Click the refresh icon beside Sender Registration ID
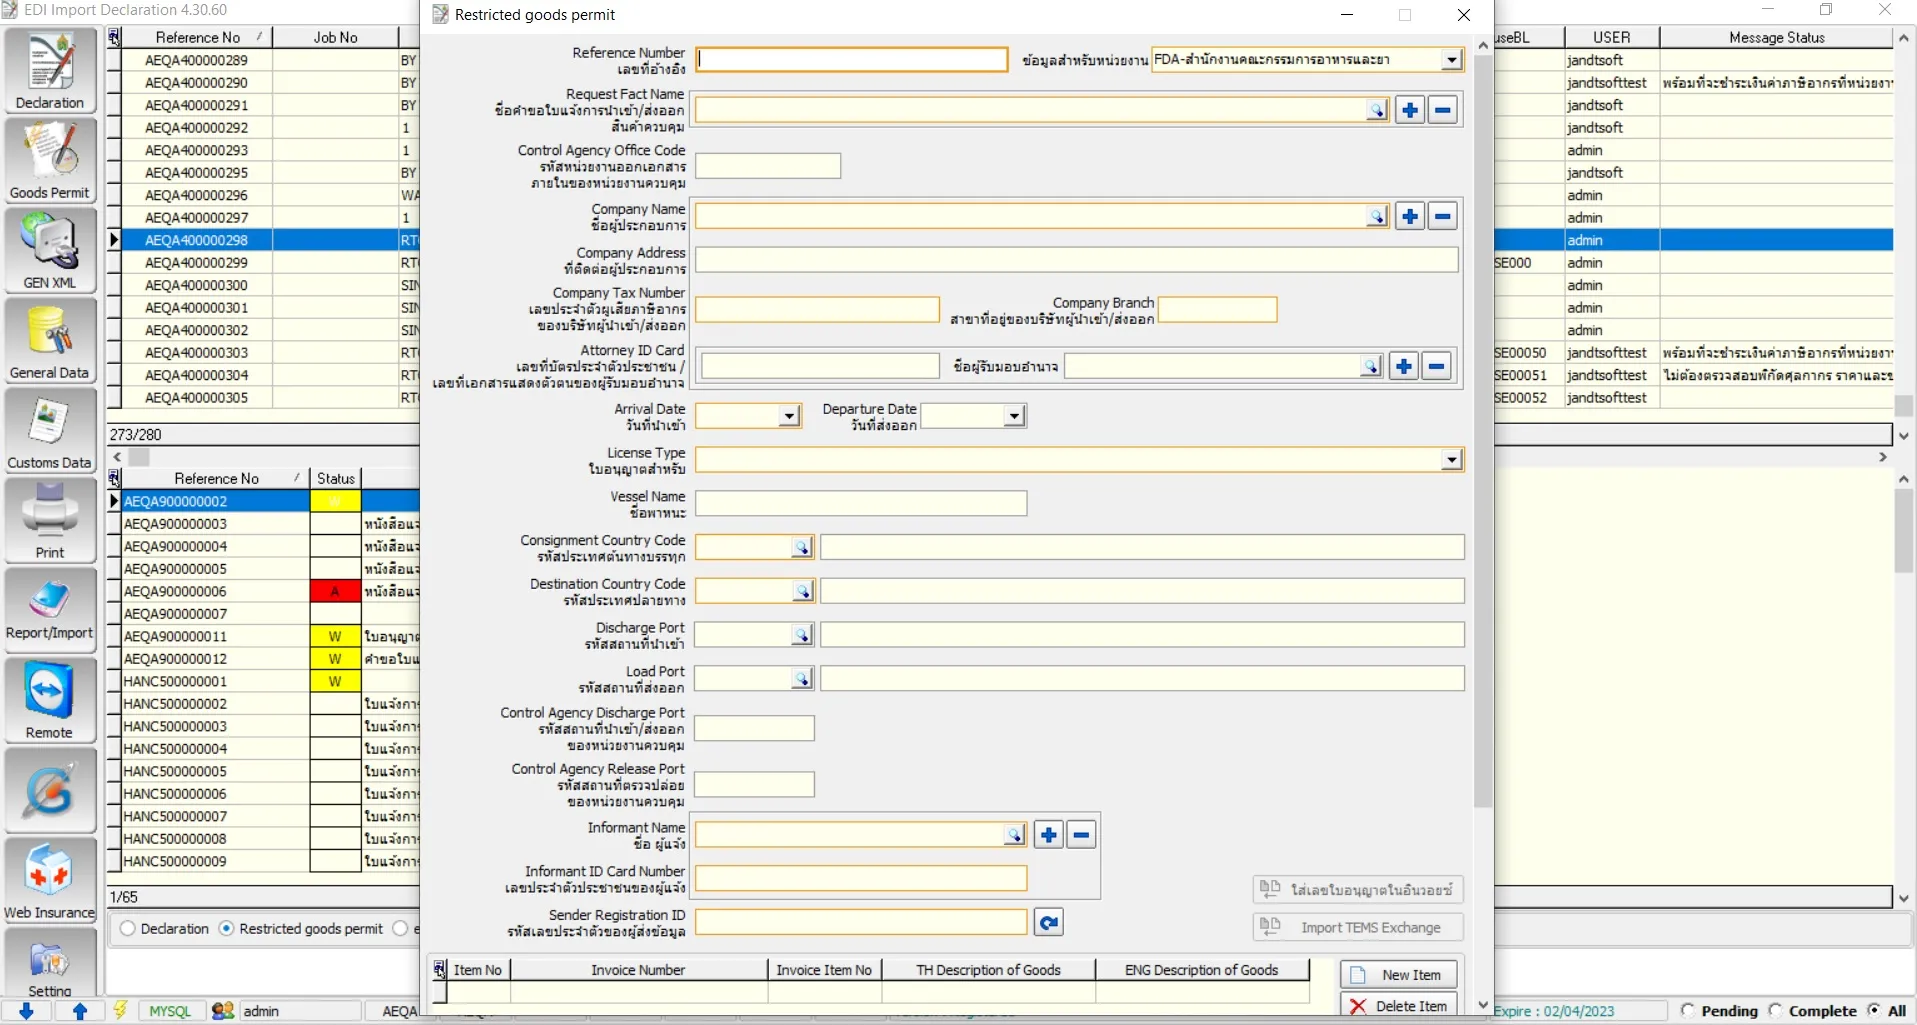 click(x=1048, y=923)
